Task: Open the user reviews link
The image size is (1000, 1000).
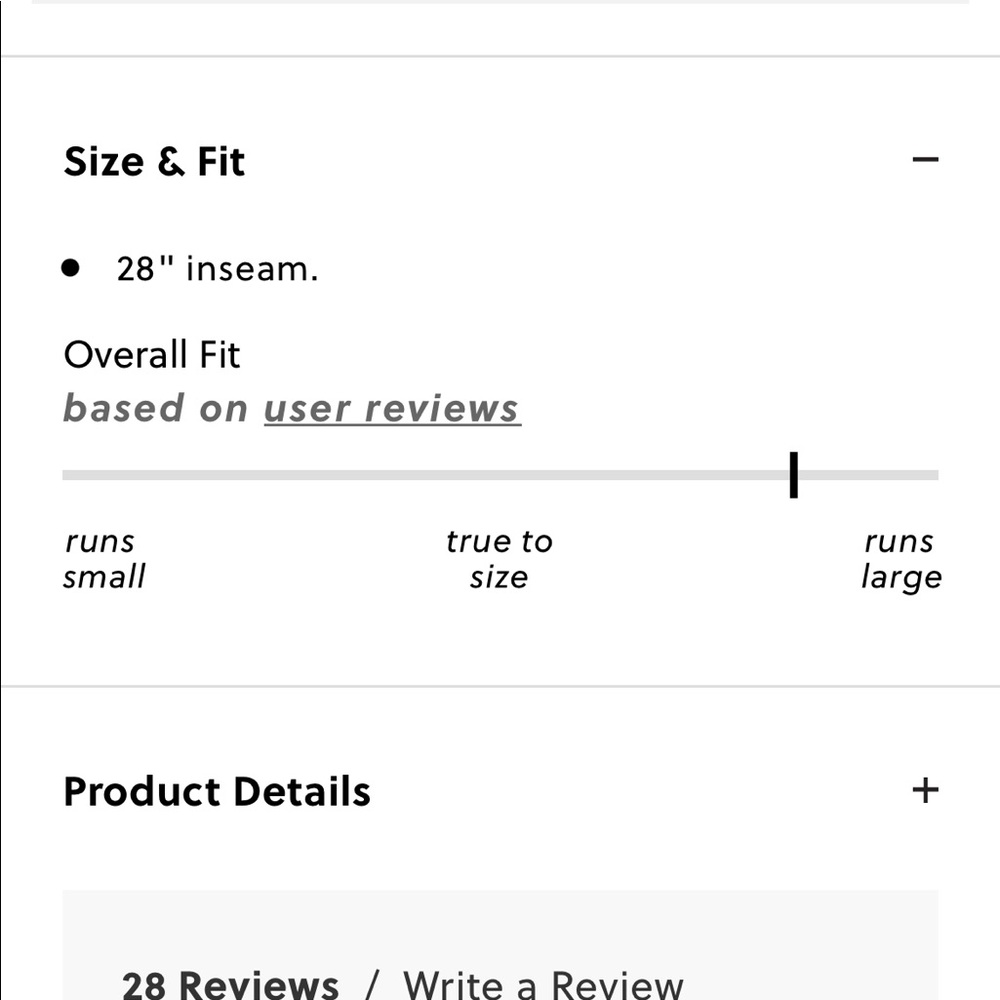Action: (392, 409)
